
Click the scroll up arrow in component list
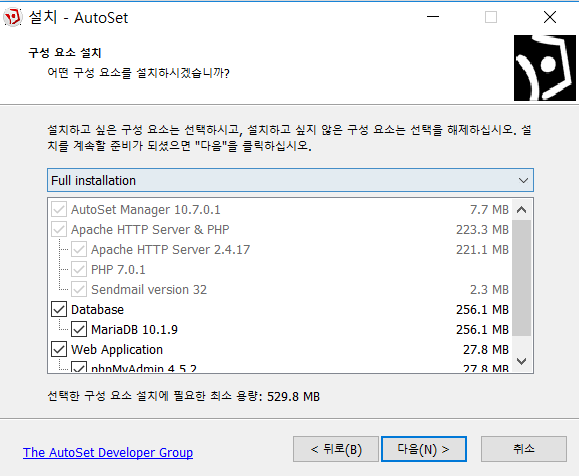pyautogui.click(x=521, y=210)
